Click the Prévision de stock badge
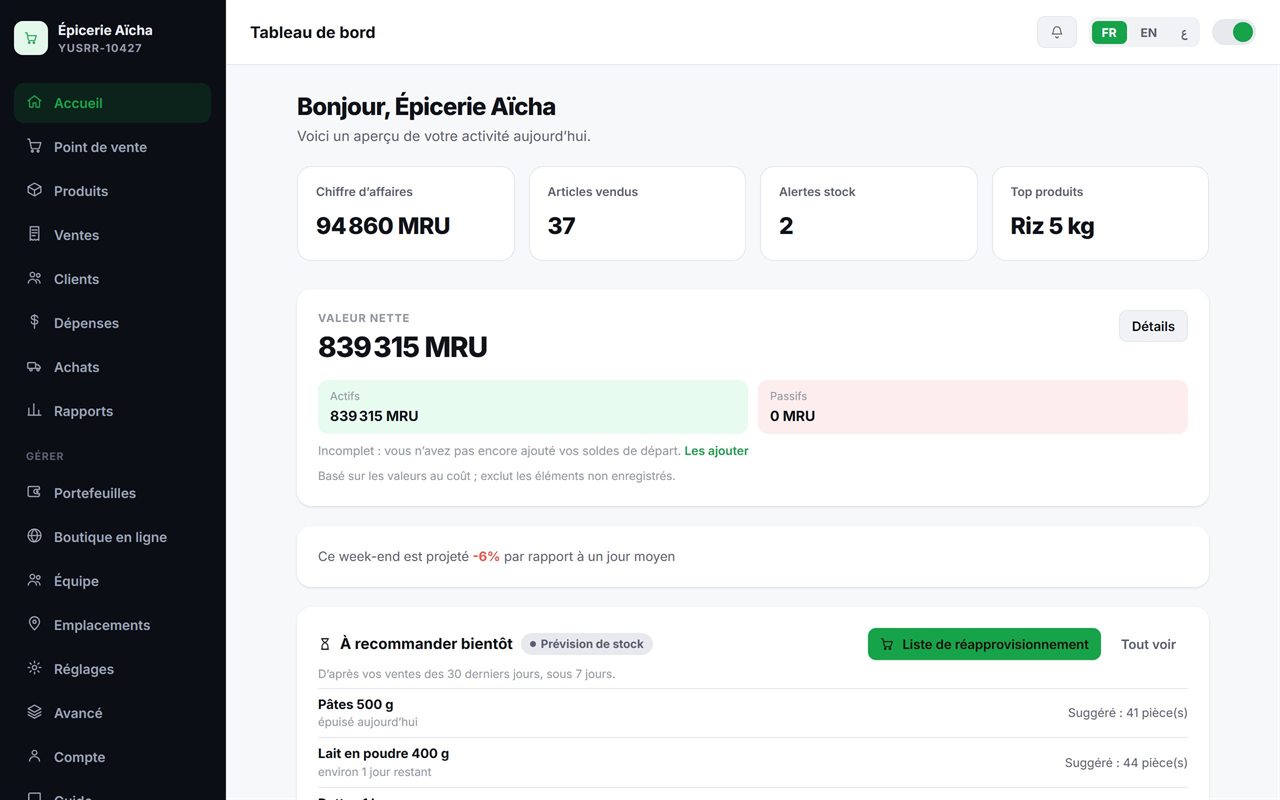The image size is (1280, 800). click(587, 644)
